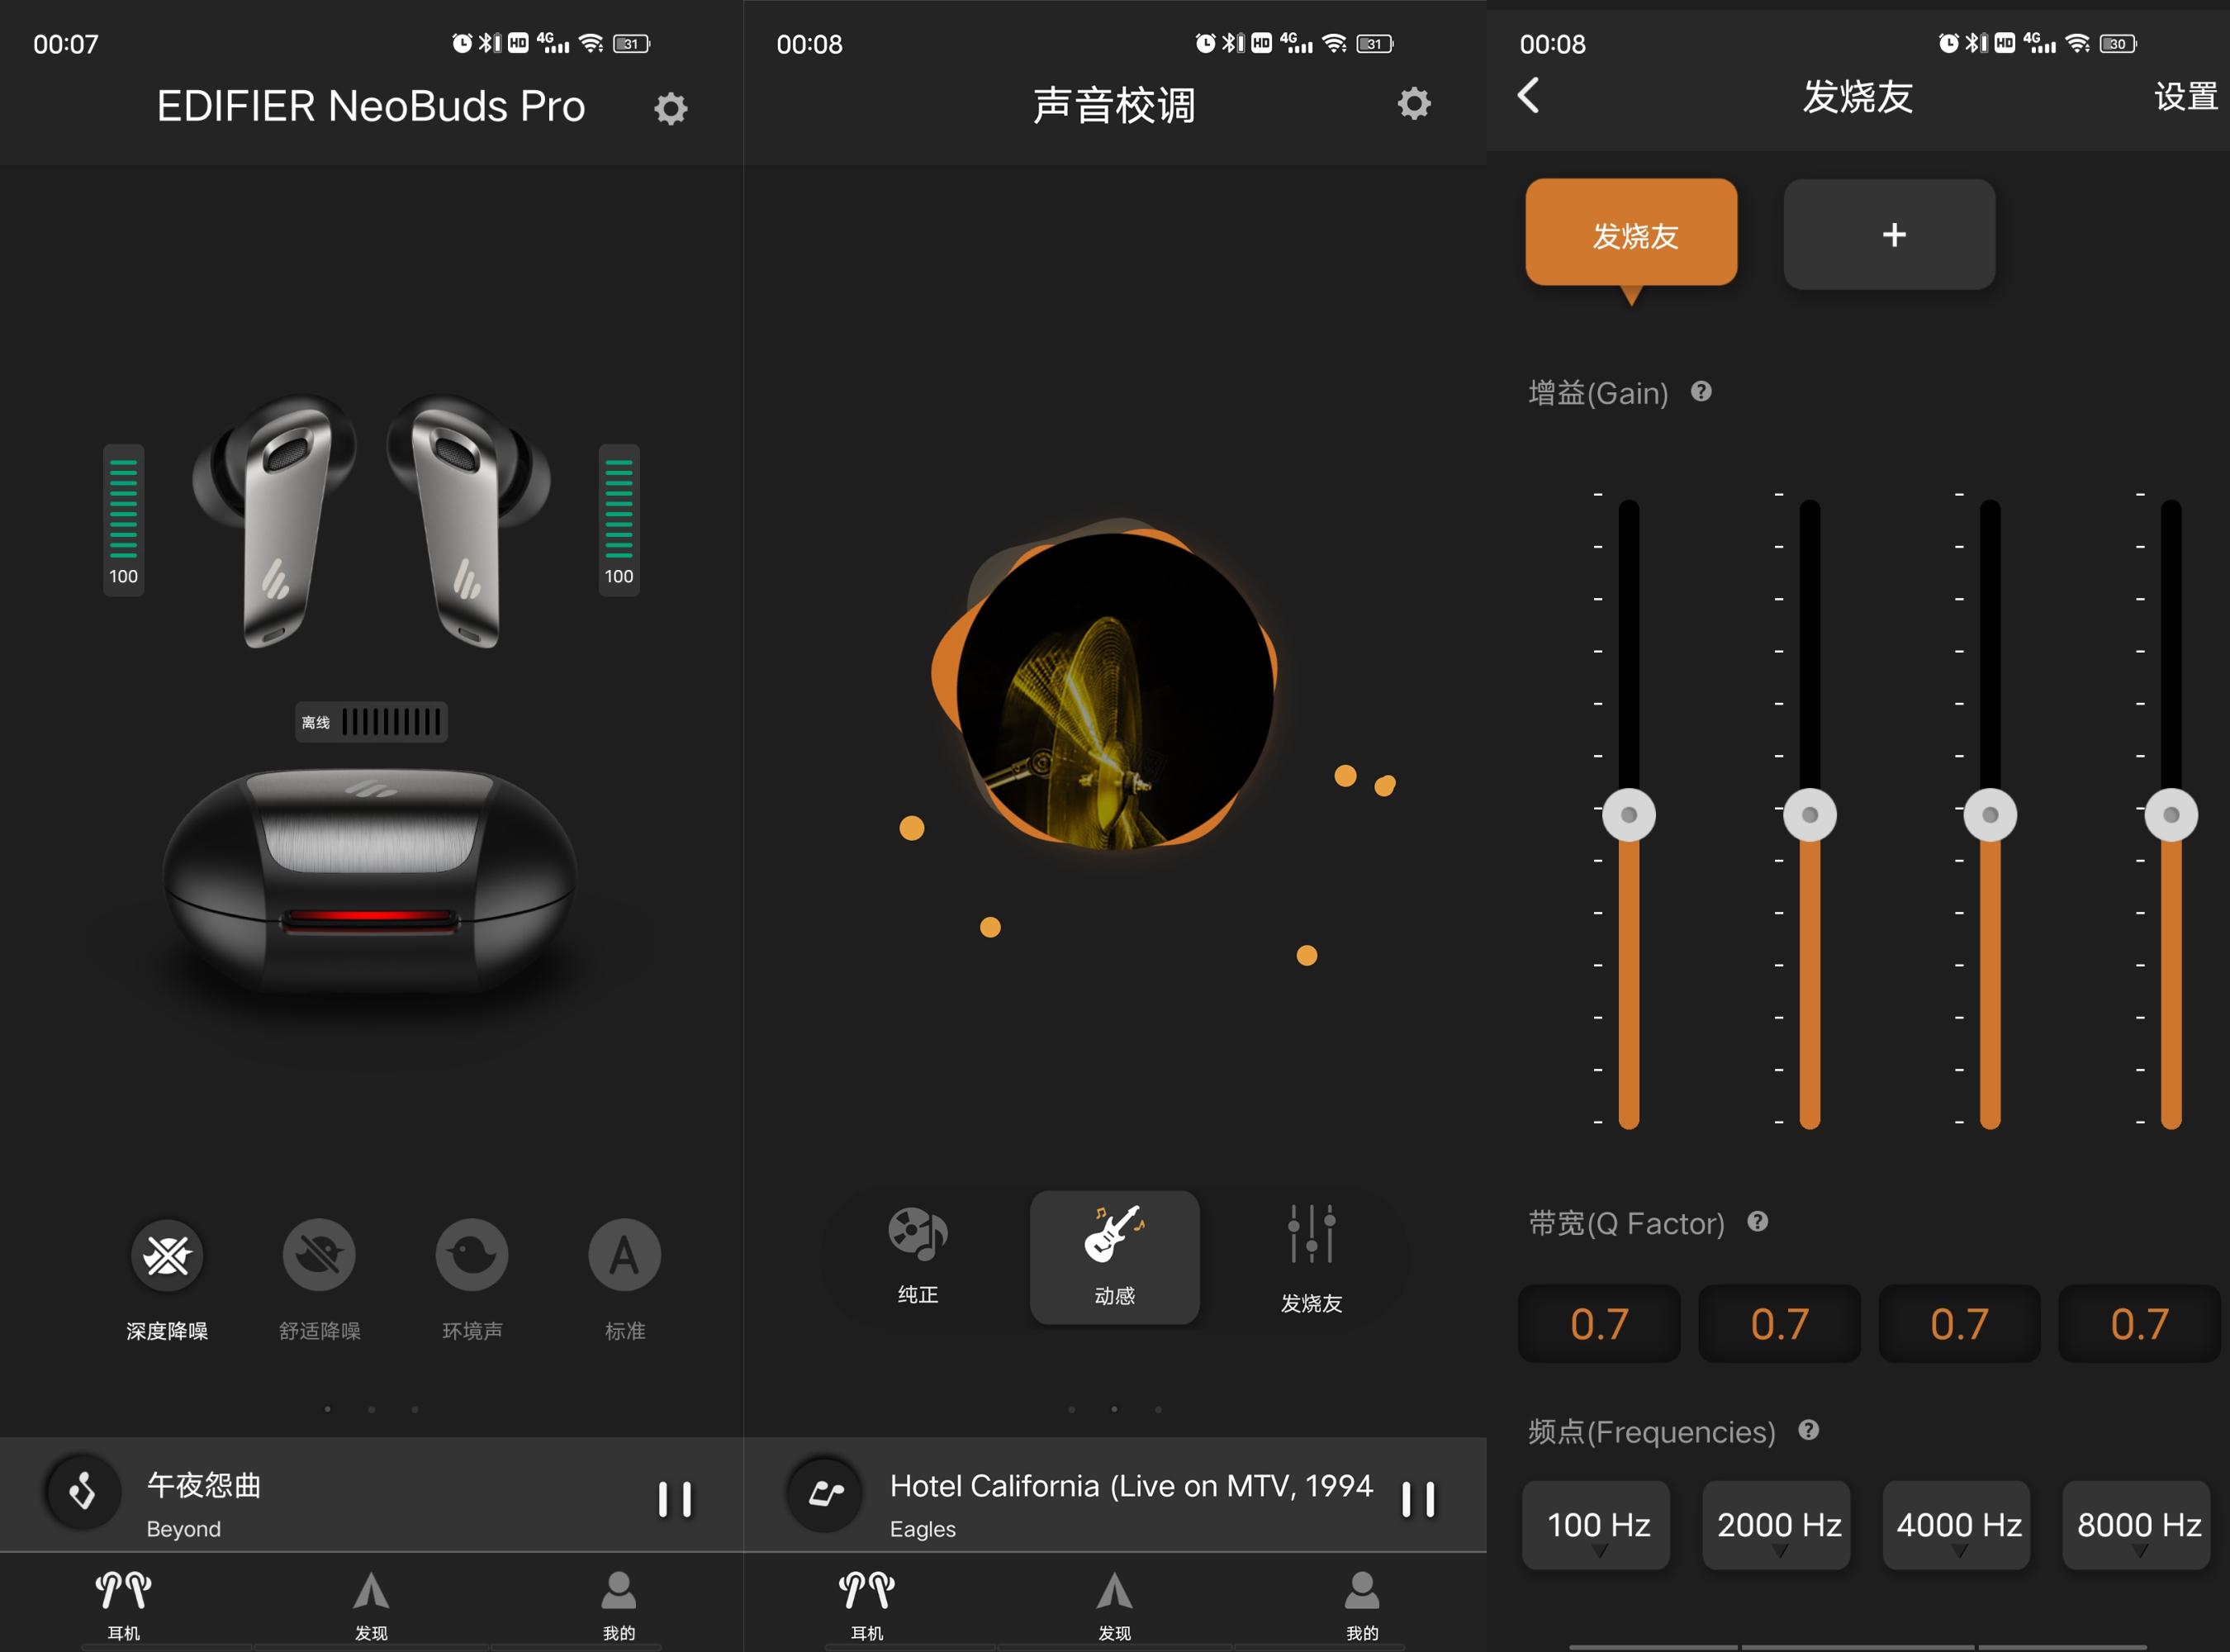Viewport: 2230px width, 1652px height.
Task: Open the Q Factor help tooltip
Action: tap(1758, 1221)
